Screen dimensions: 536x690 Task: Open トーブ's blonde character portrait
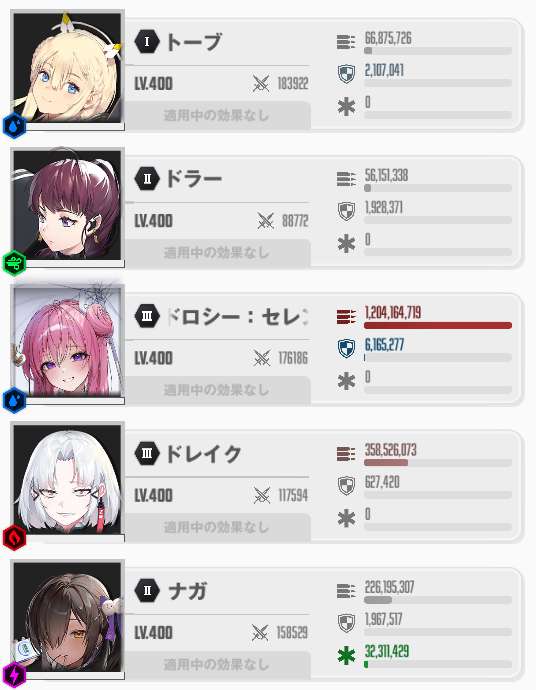tap(67, 68)
